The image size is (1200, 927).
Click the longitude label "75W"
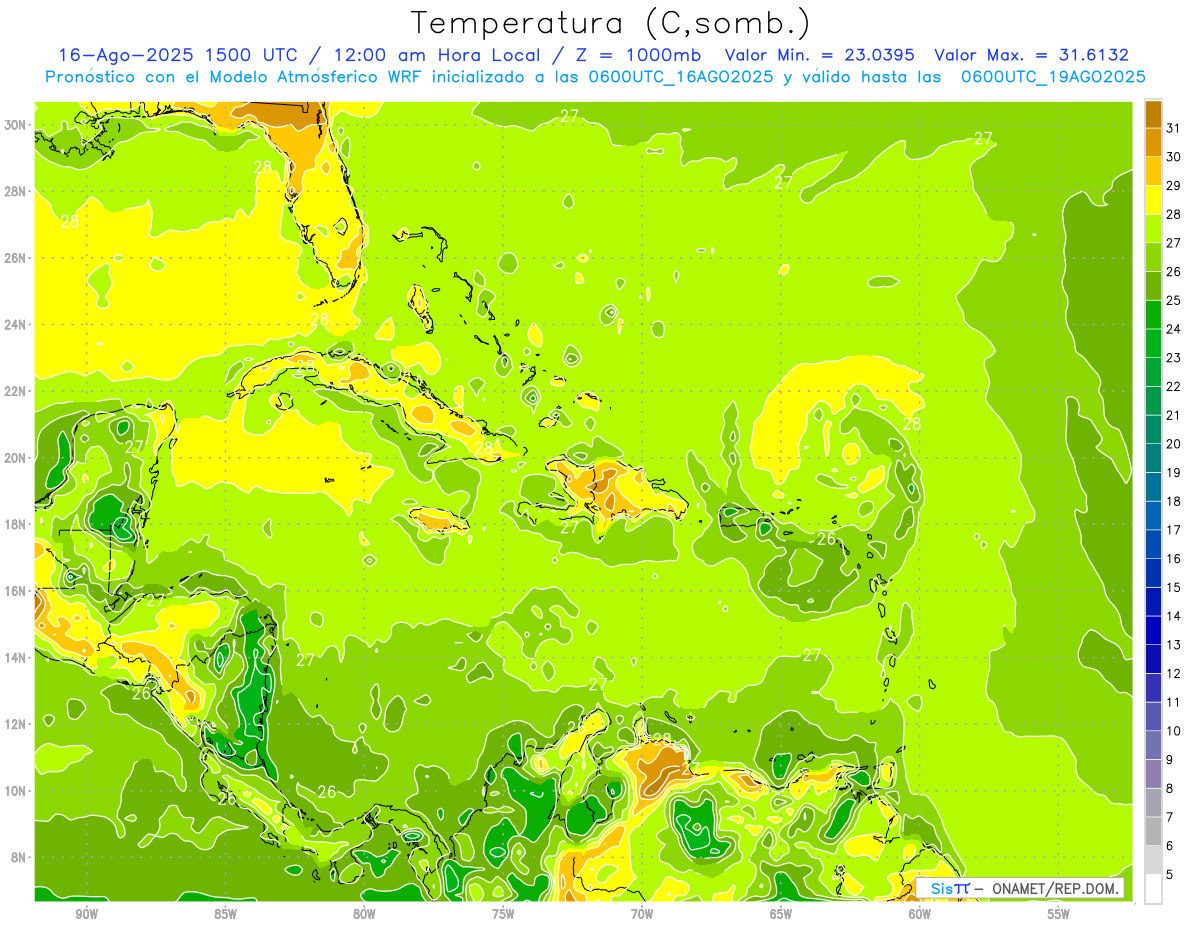pyautogui.click(x=503, y=914)
